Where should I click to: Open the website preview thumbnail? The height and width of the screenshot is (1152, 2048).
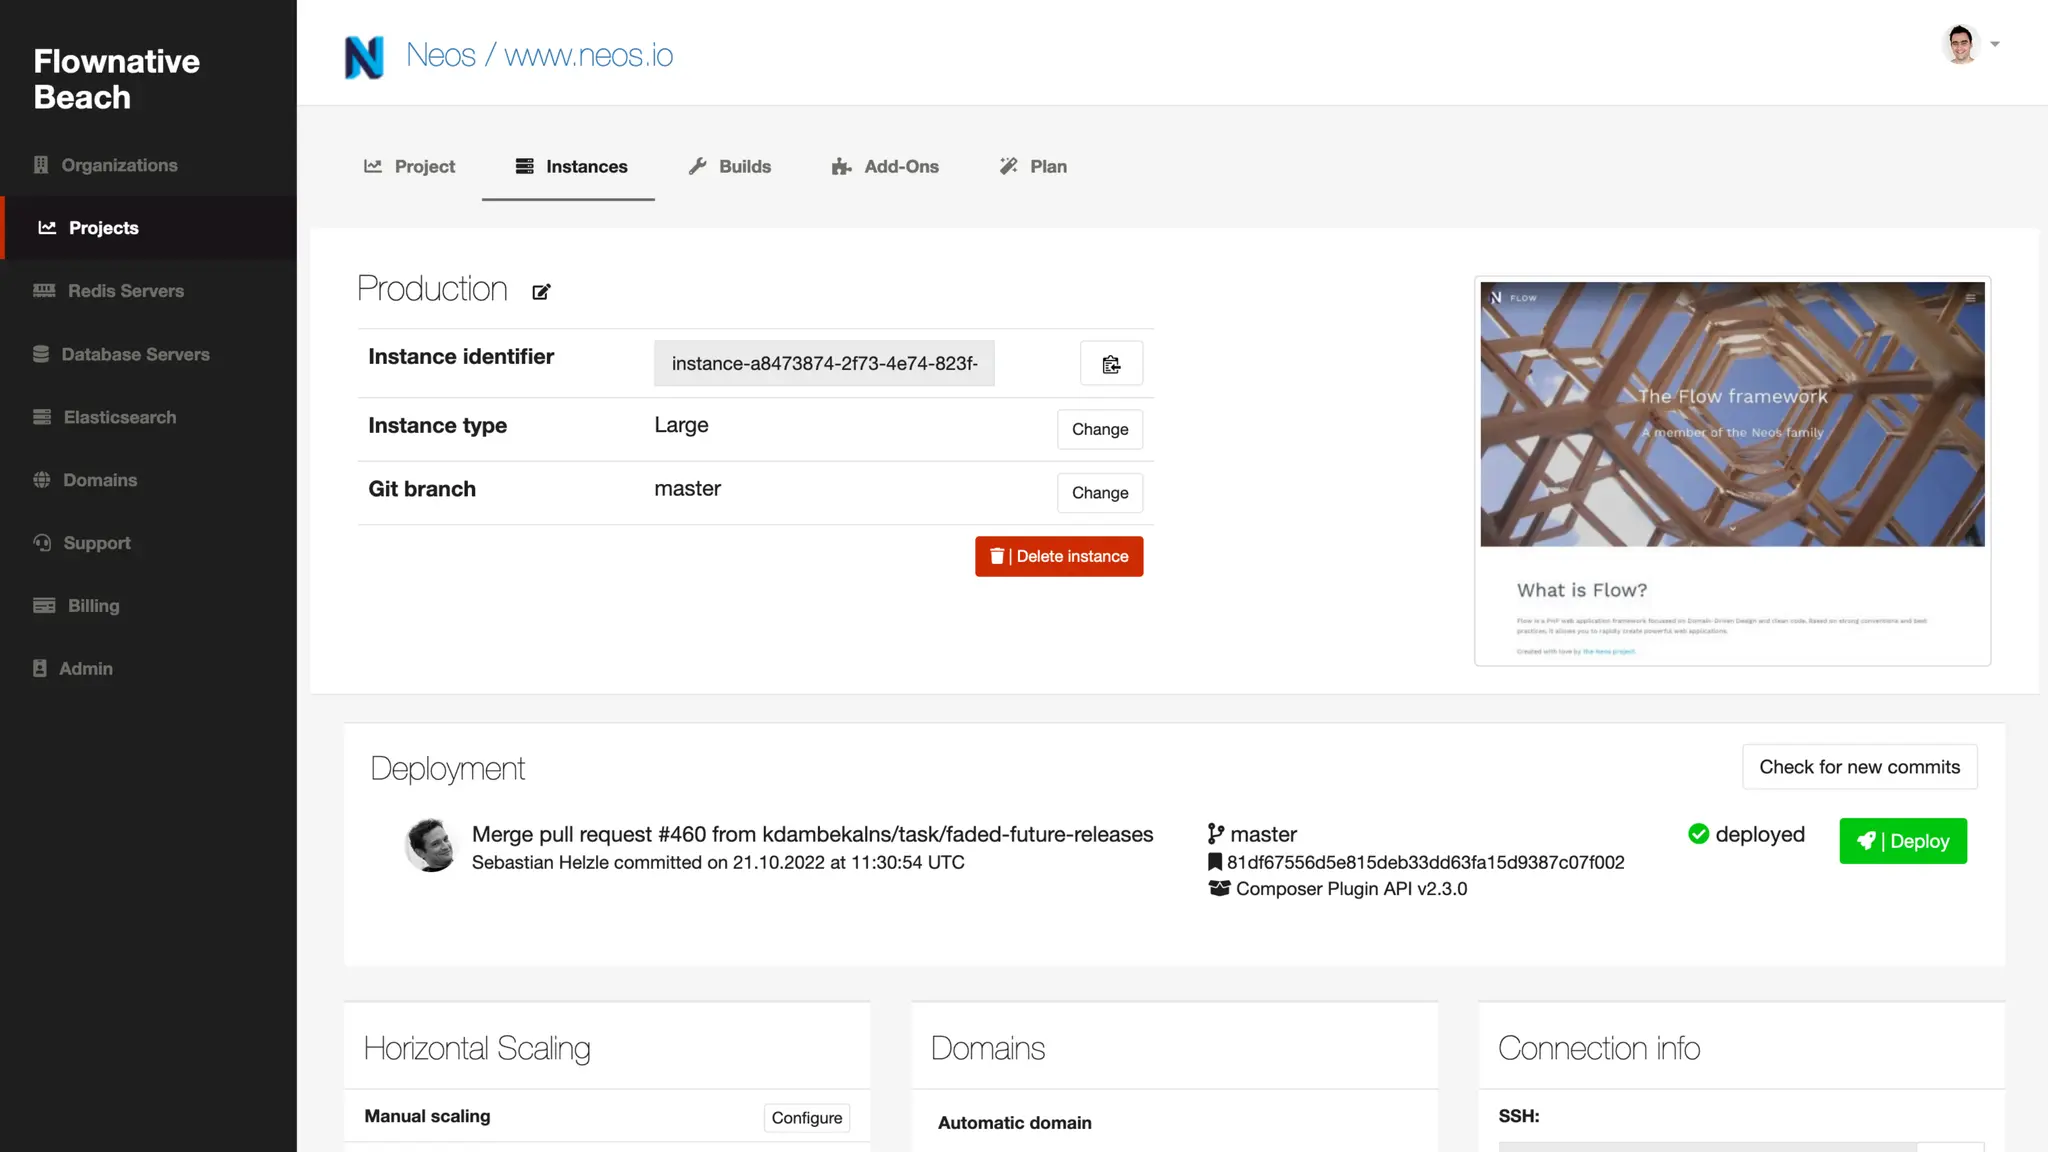[1732, 470]
